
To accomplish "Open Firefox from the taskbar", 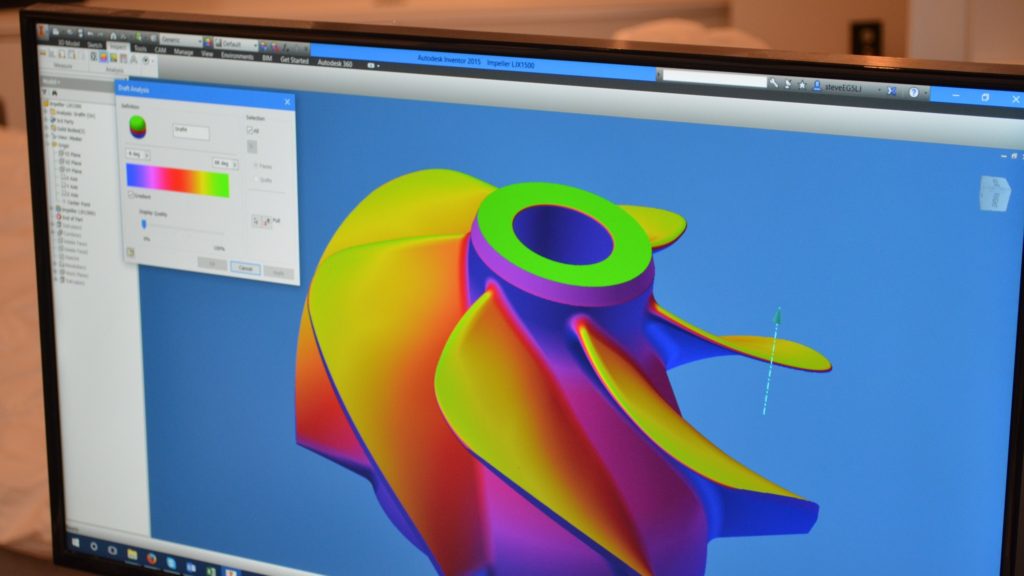I will tap(152, 559).
